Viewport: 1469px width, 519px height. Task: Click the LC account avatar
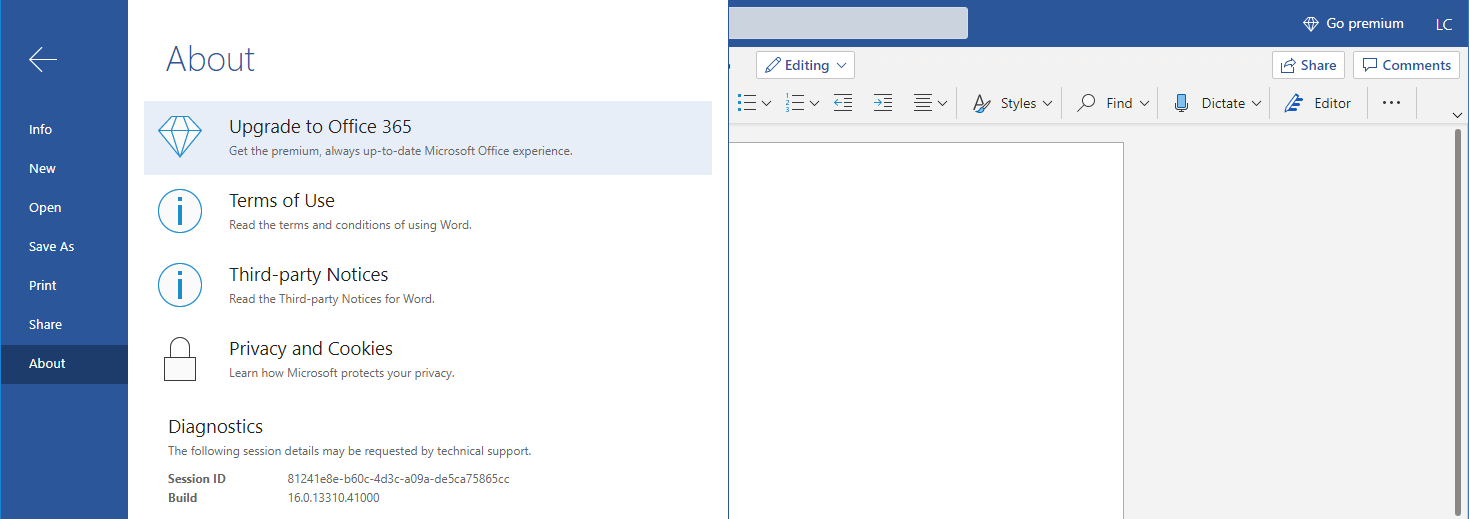click(x=1444, y=24)
